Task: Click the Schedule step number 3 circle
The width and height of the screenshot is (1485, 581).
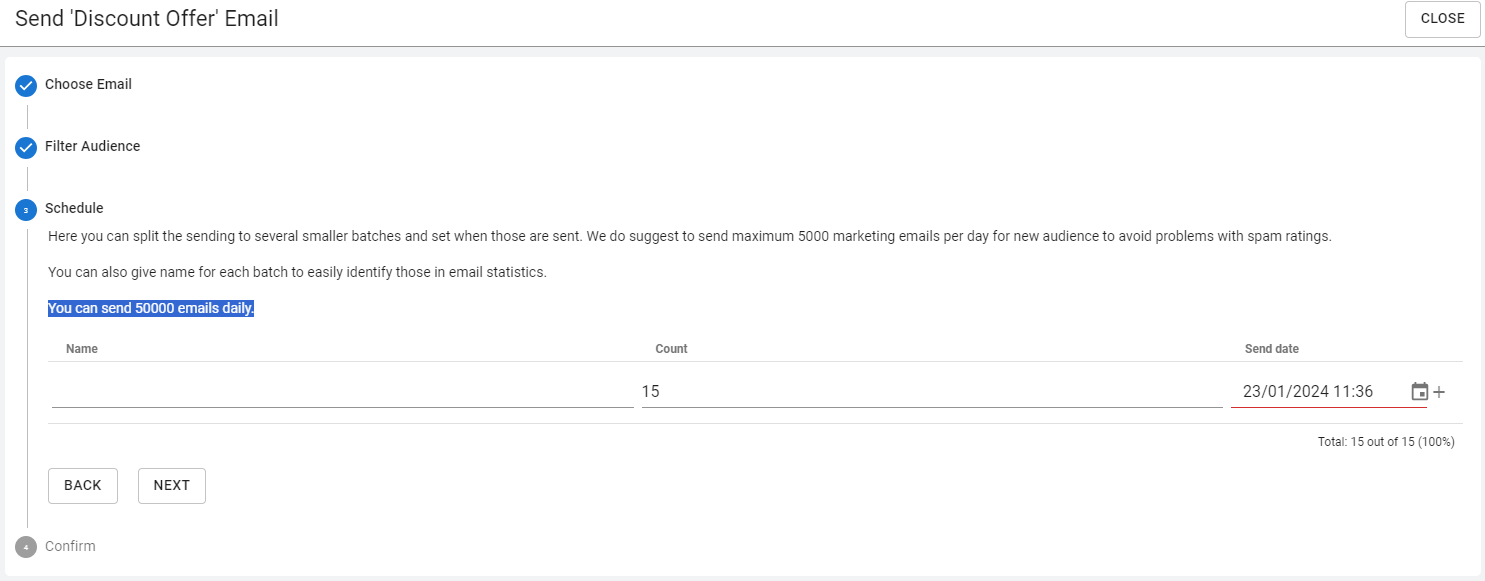Action: pos(26,210)
